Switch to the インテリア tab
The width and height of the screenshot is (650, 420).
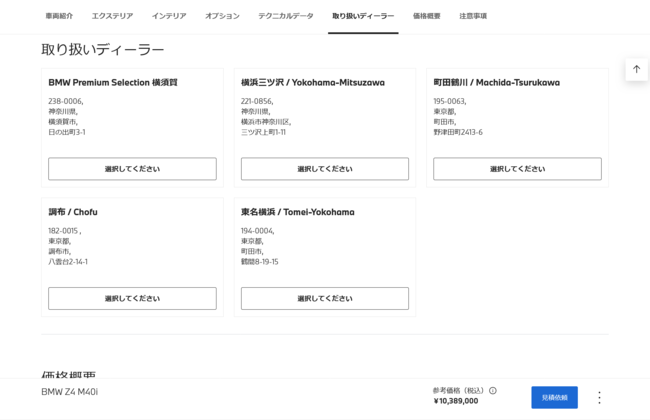pyautogui.click(x=169, y=16)
